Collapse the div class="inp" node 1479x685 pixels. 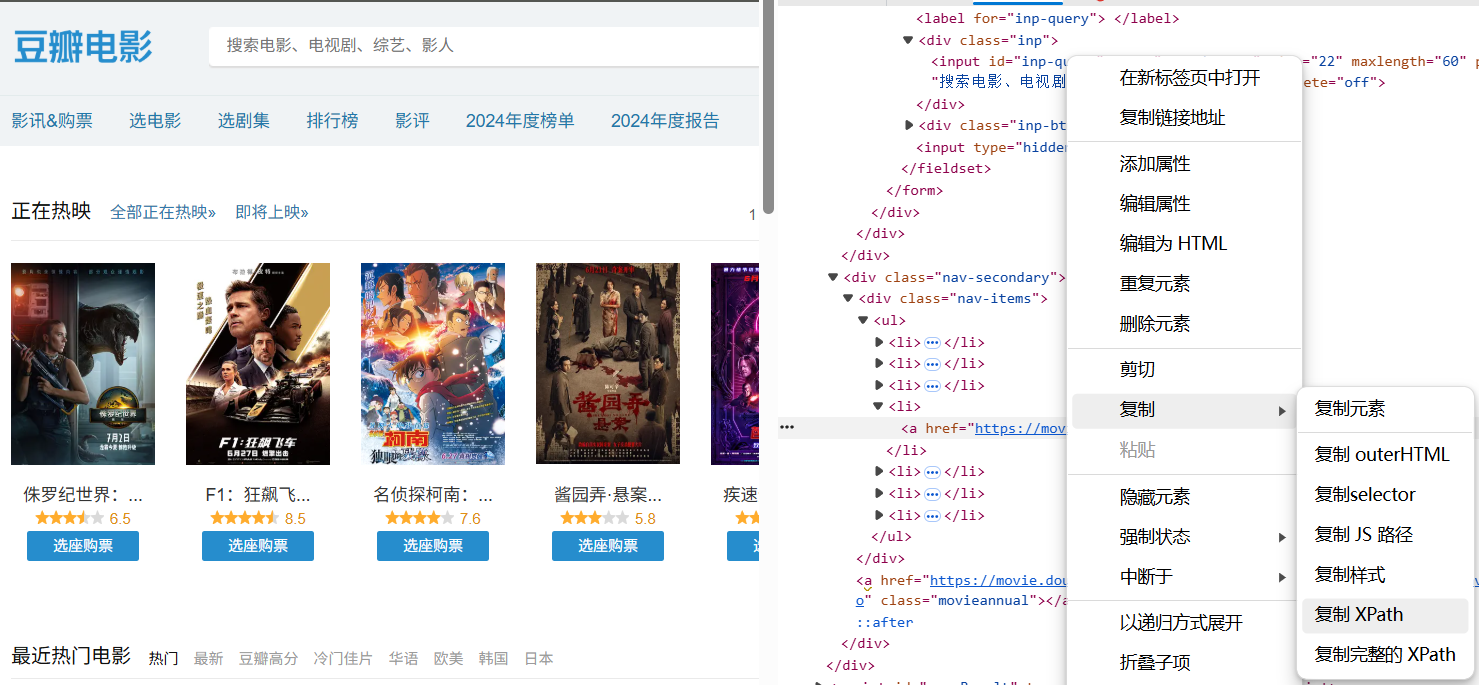pos(908,40)
